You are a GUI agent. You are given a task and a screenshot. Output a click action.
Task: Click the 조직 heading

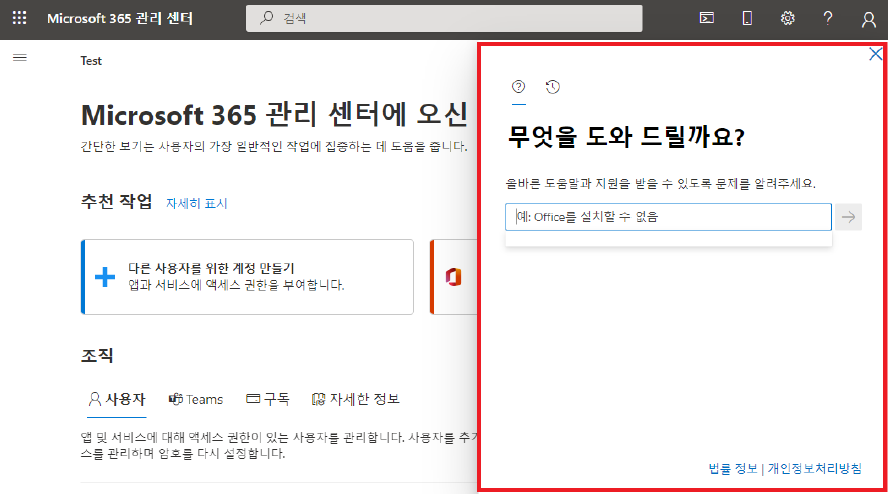[97, 356]
